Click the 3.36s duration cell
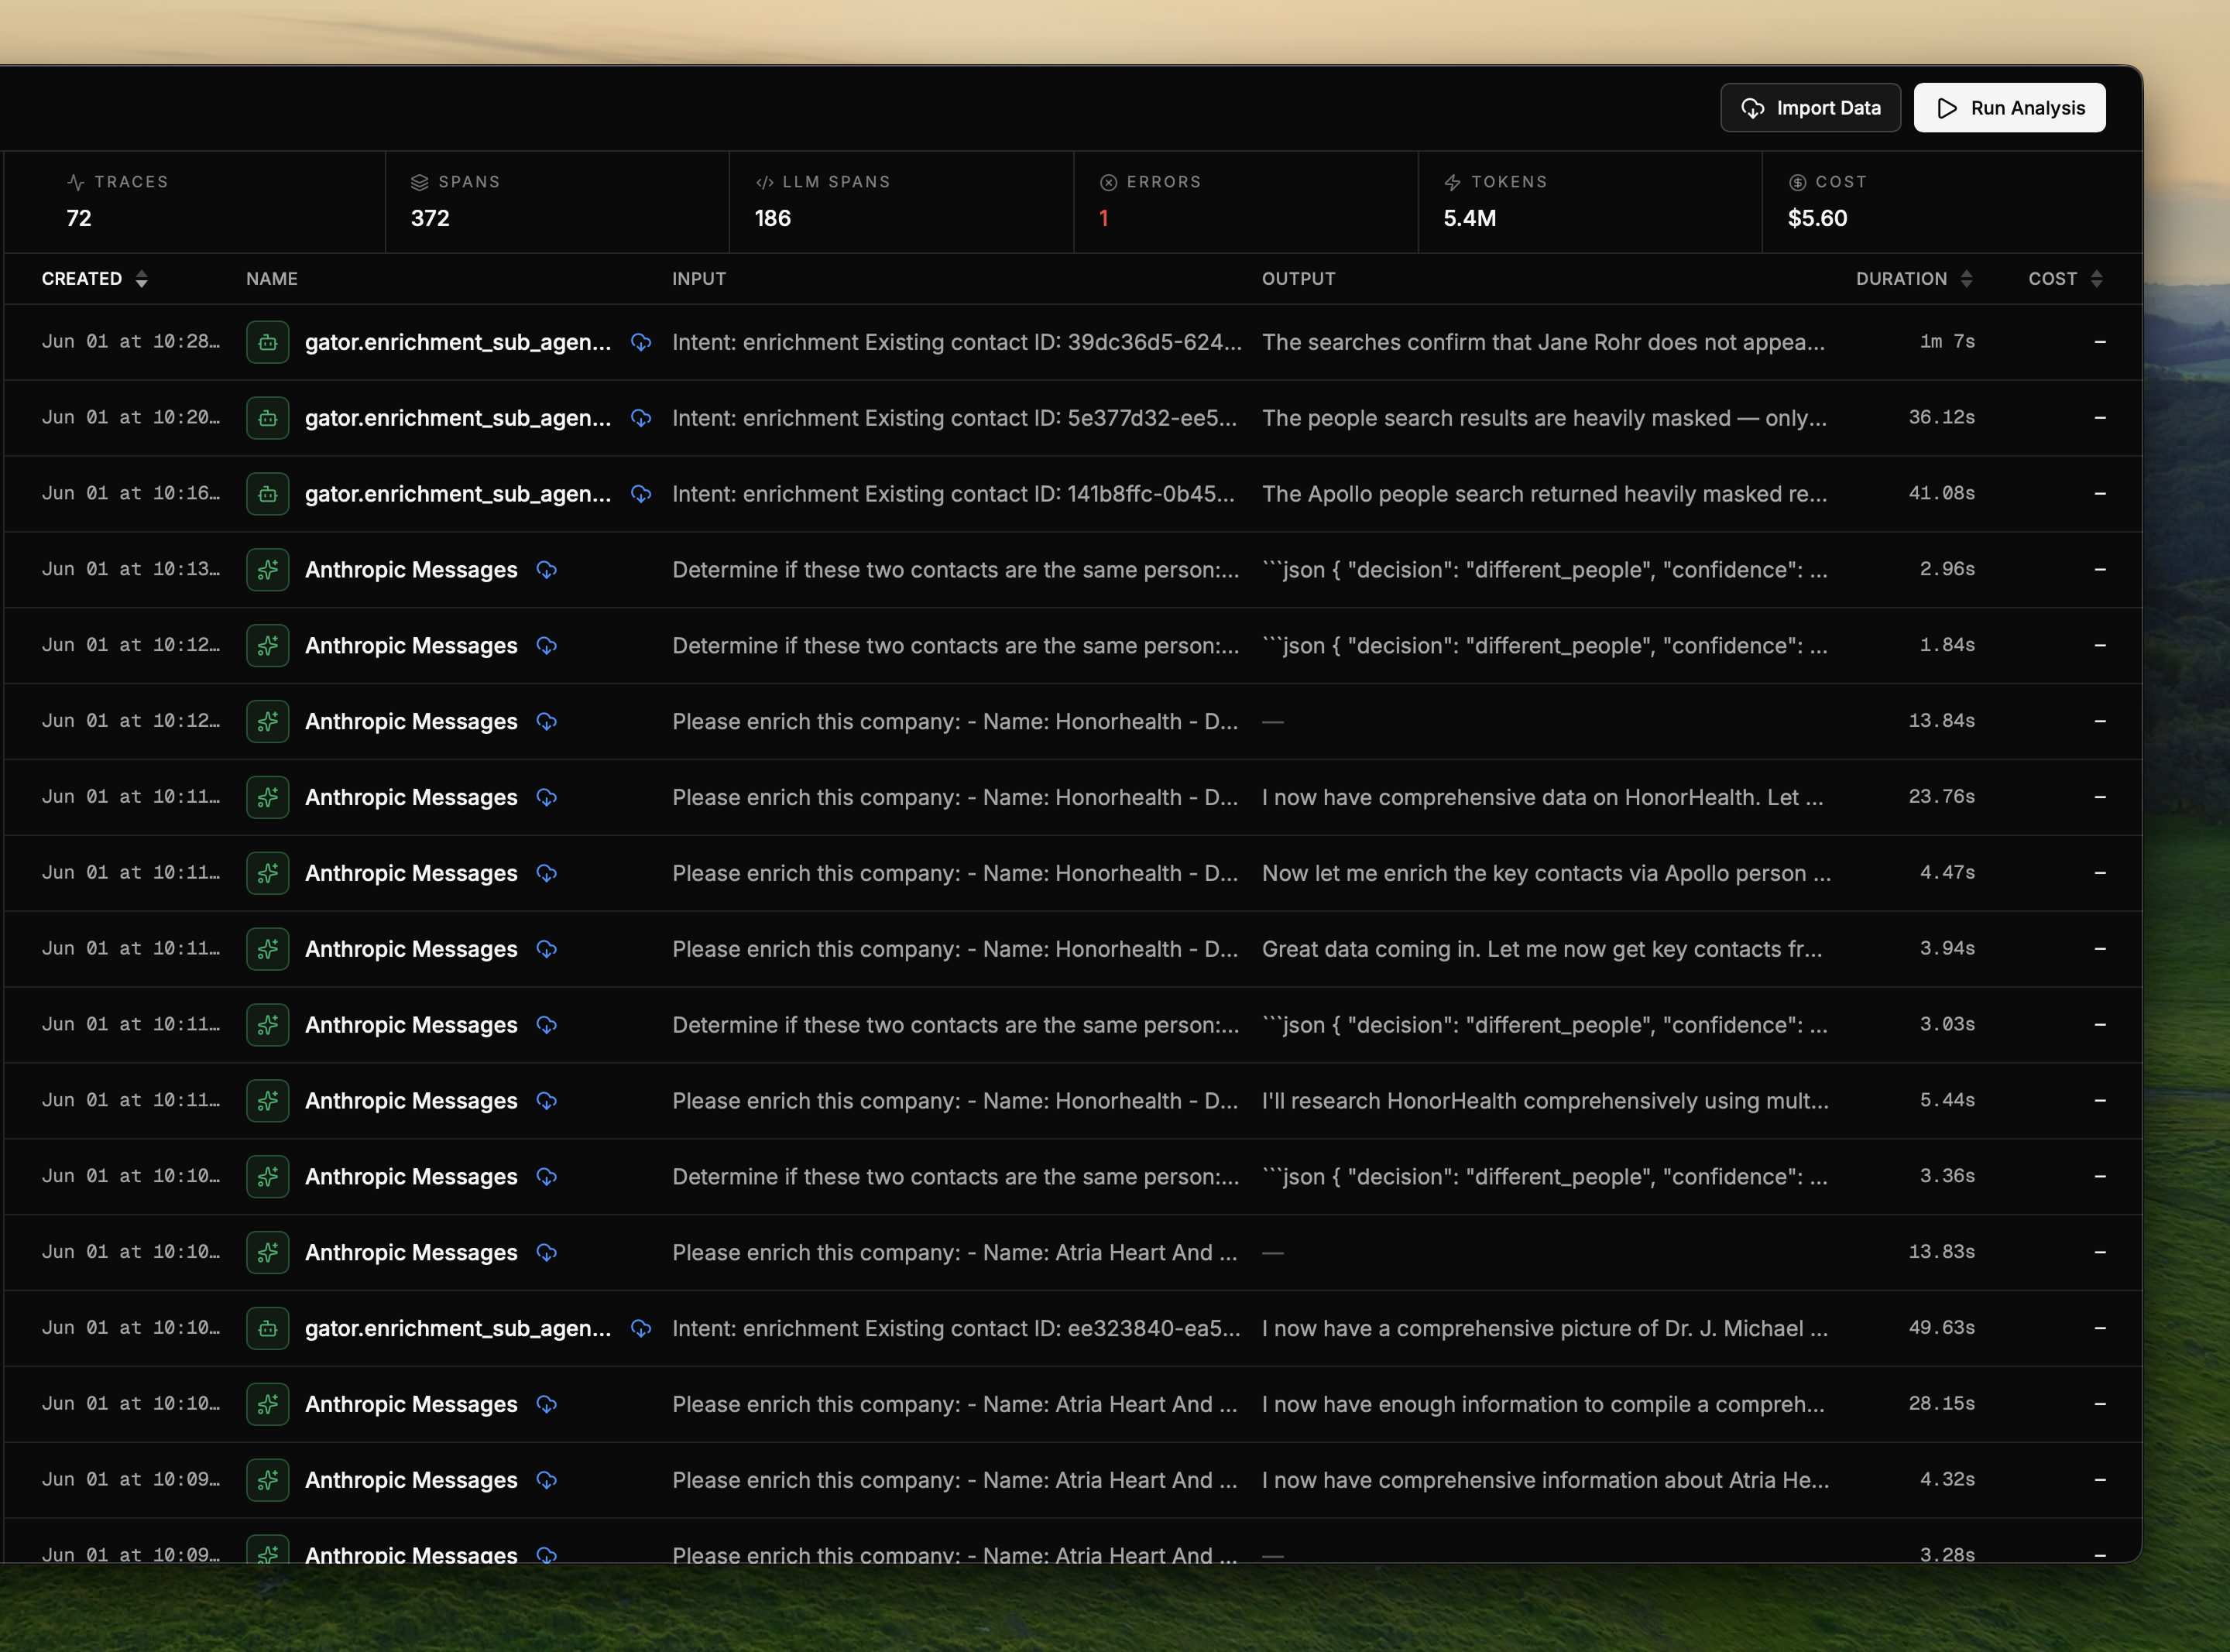 pyautogui.click(x=1947, y=1175)
